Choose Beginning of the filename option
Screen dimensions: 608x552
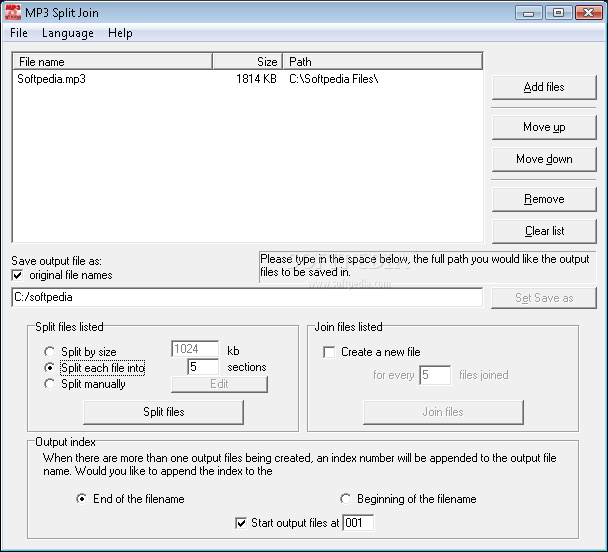(x=345, y=499)
